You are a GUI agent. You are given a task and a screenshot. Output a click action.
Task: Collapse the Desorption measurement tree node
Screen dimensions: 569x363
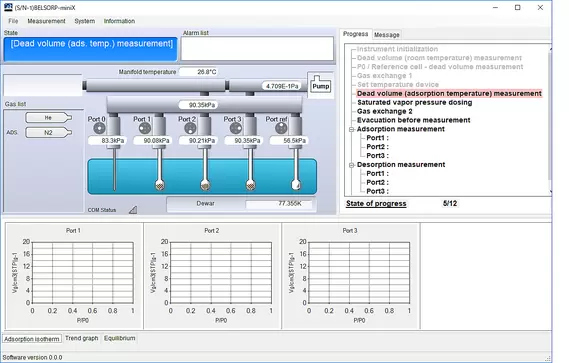pyautogui.click(x=351, y=165)
